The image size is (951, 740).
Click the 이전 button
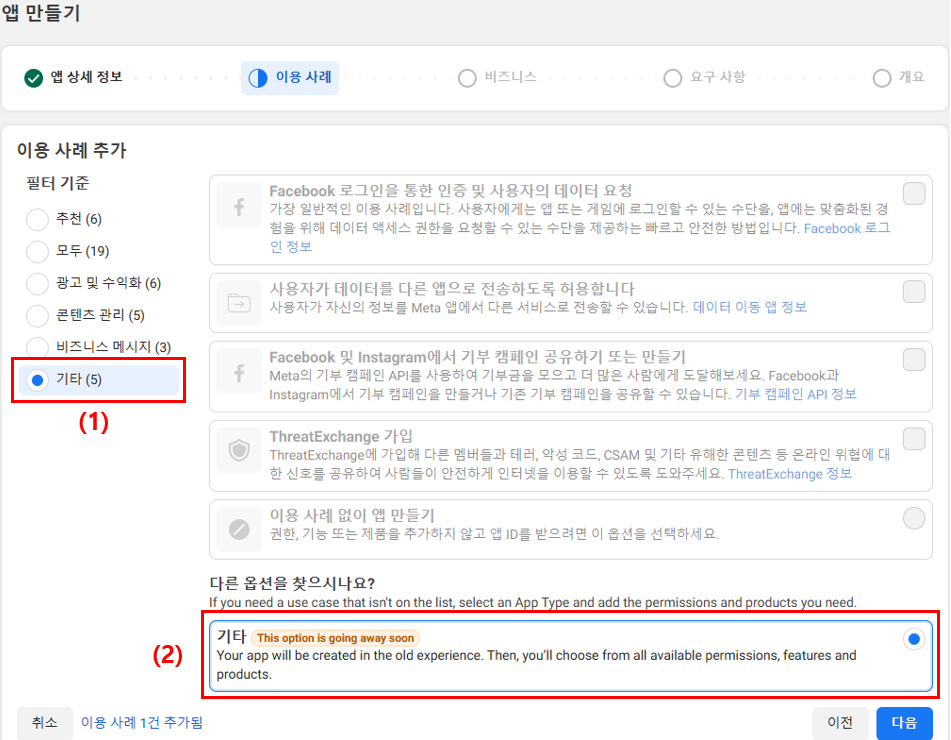pyautogui.click(x=840, y=722)
